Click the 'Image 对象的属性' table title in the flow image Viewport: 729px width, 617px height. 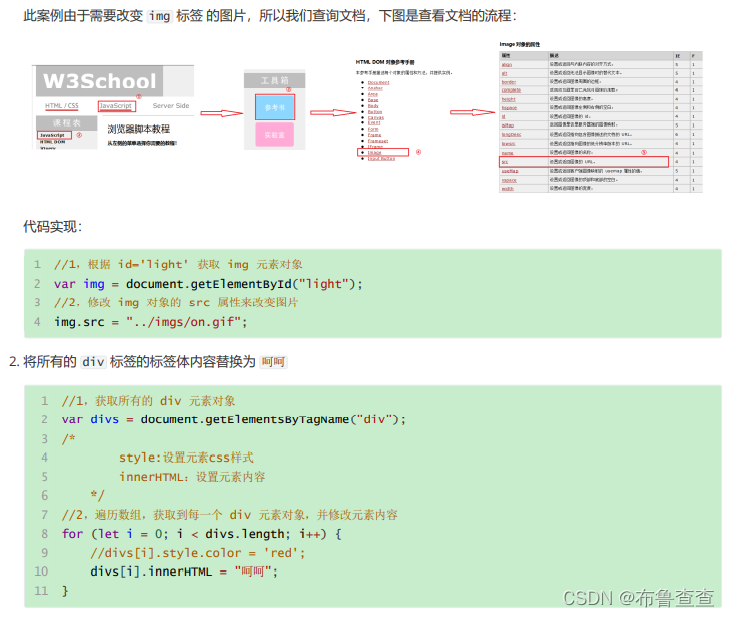tap(520, 44)
